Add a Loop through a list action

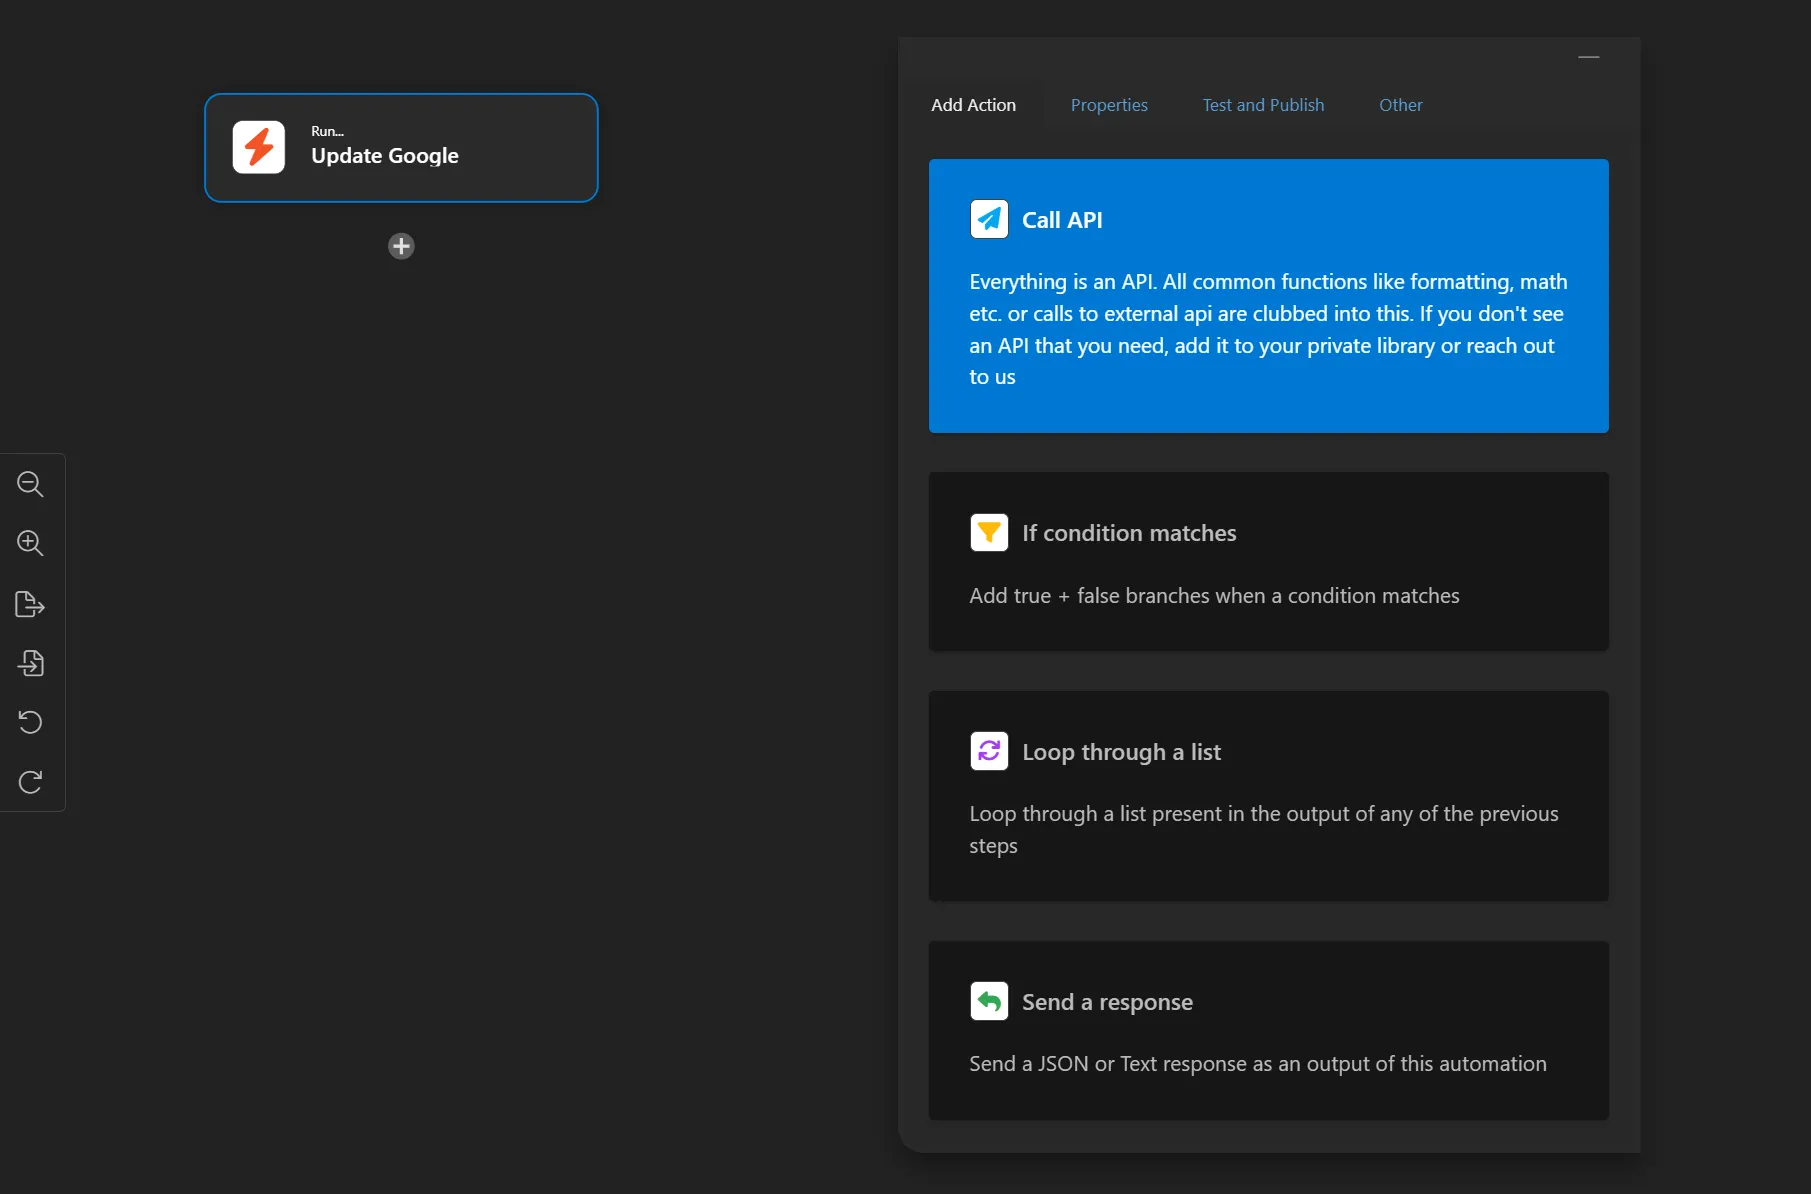click(x=1268, y=796)
